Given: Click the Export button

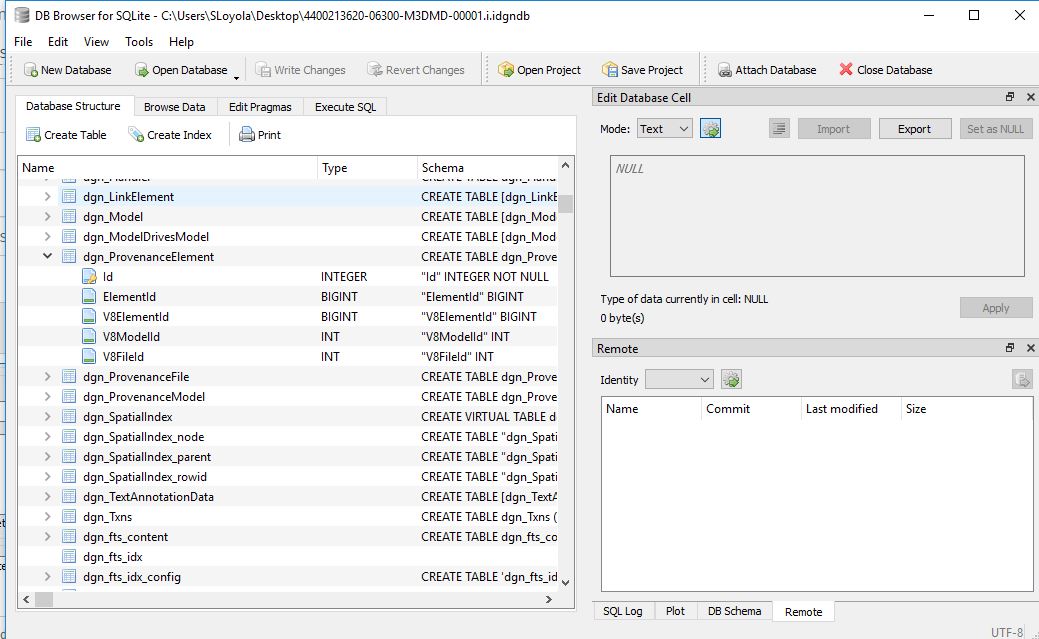Looking at the screenshot, I should tap(914, 129).
